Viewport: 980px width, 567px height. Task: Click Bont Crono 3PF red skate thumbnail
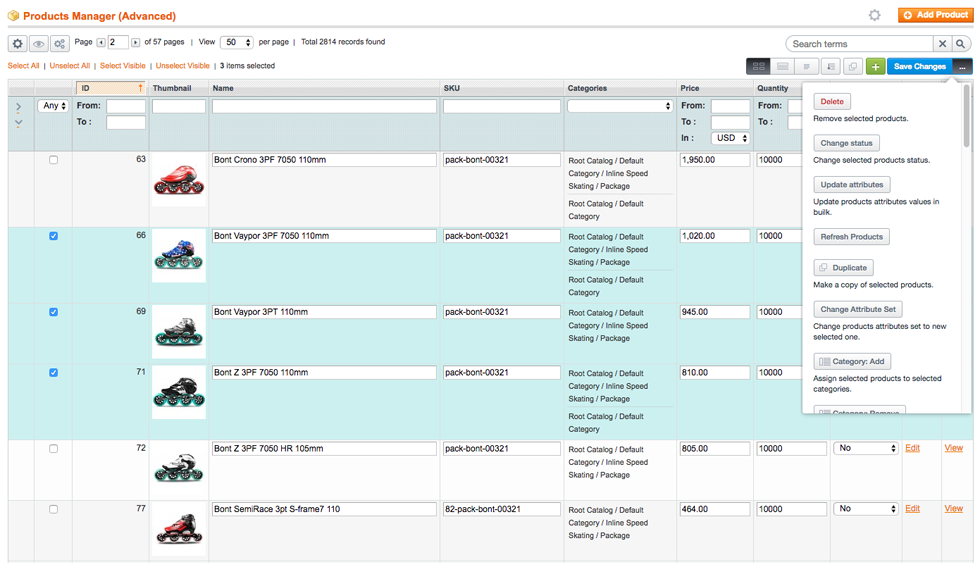click(179, 179)
